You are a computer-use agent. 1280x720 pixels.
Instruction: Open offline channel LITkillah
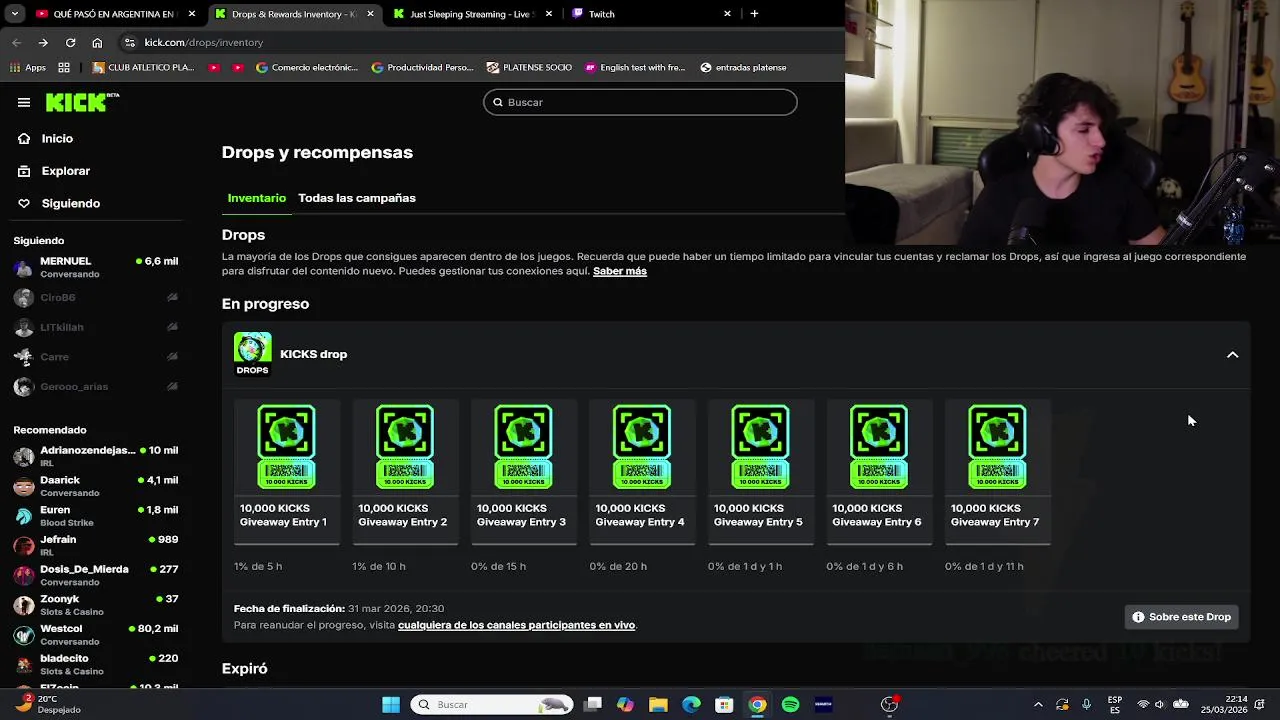tap(96, 327)
